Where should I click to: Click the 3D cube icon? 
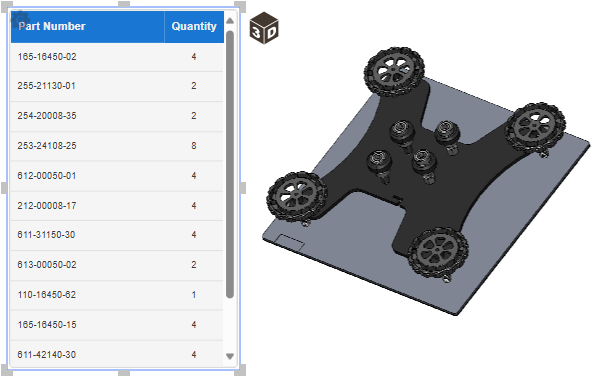[264, 28]
